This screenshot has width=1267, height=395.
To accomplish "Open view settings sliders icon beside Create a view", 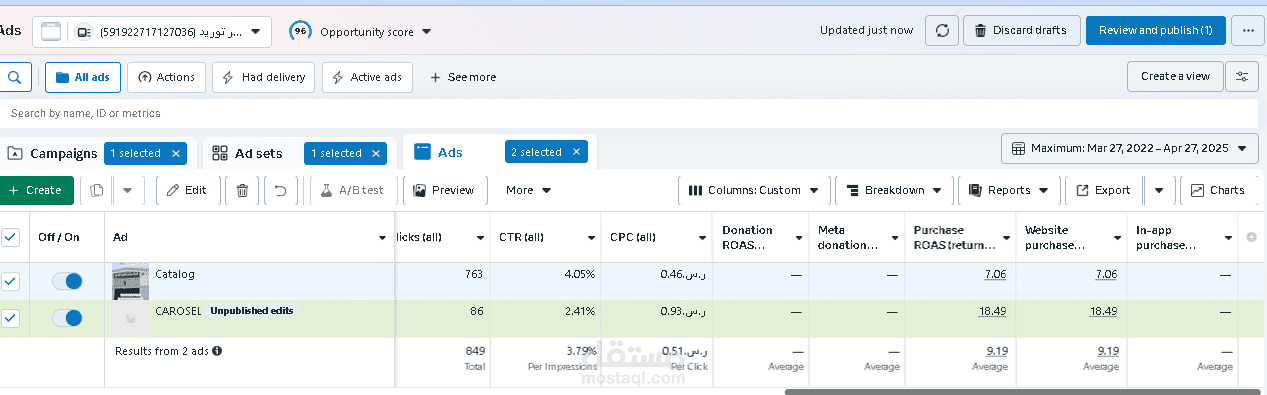I will [1243, 76].
